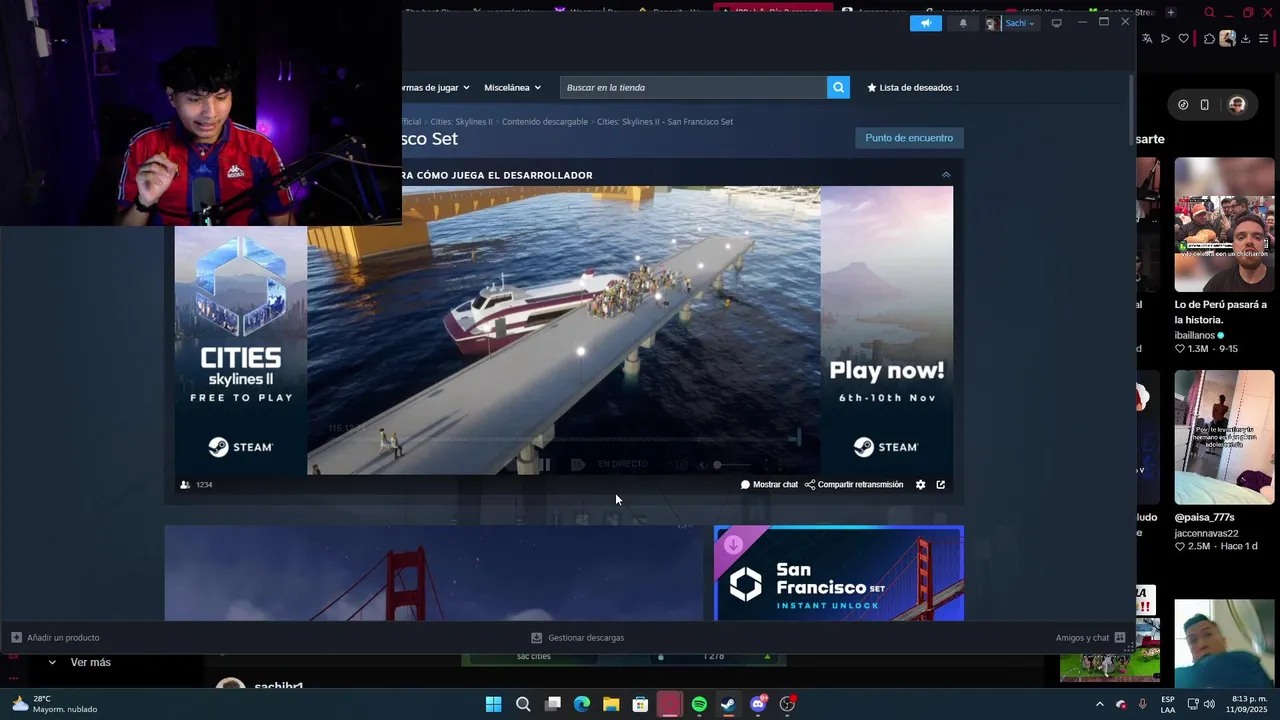The height and width of the screenshot is (720, 1280).
Task: Open 'Cities: Skylines II' breadcrumb link
Action: [461, 121]
